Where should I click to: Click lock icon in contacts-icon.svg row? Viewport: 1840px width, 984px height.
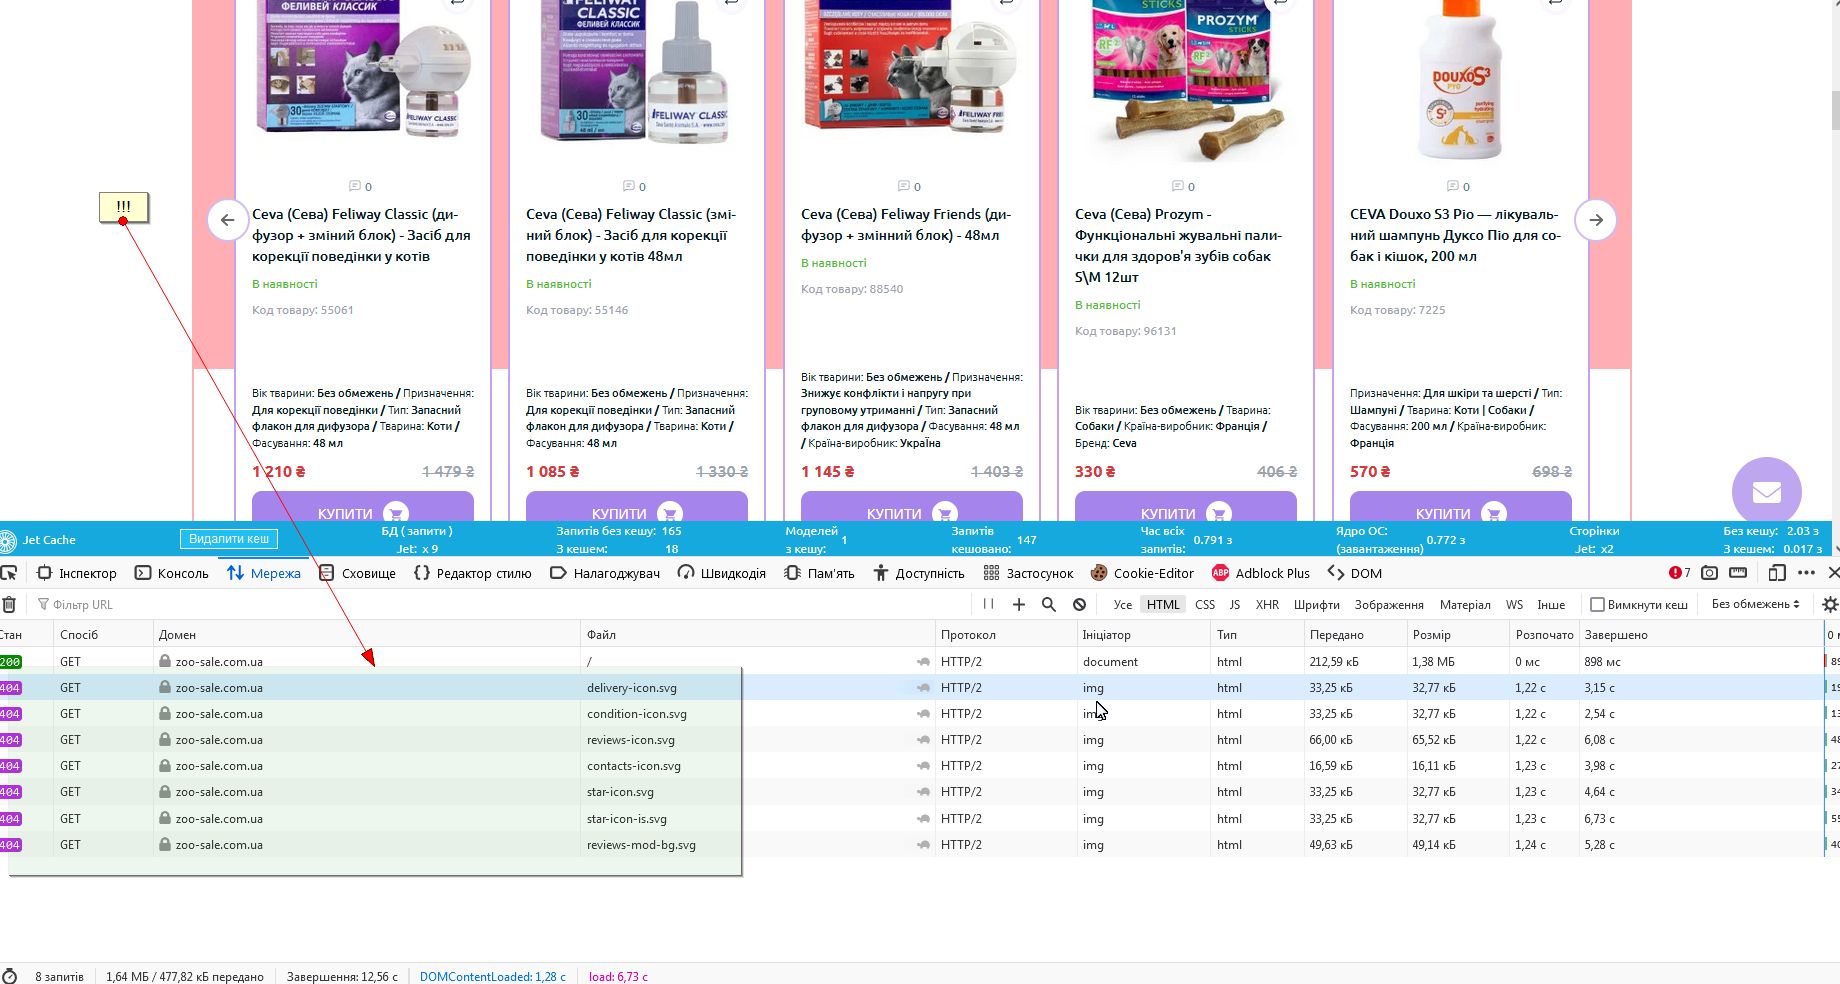[165, 766]
